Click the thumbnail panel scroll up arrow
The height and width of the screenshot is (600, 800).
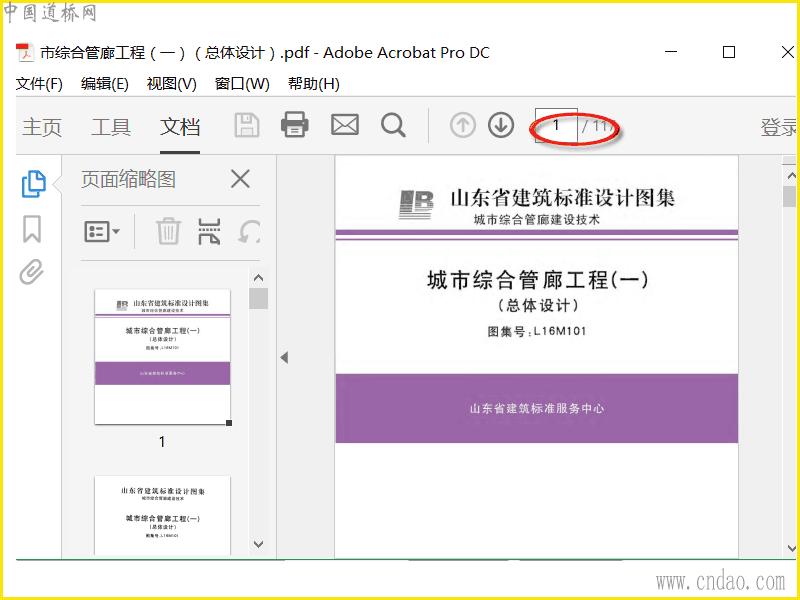[x=258, y=278]
